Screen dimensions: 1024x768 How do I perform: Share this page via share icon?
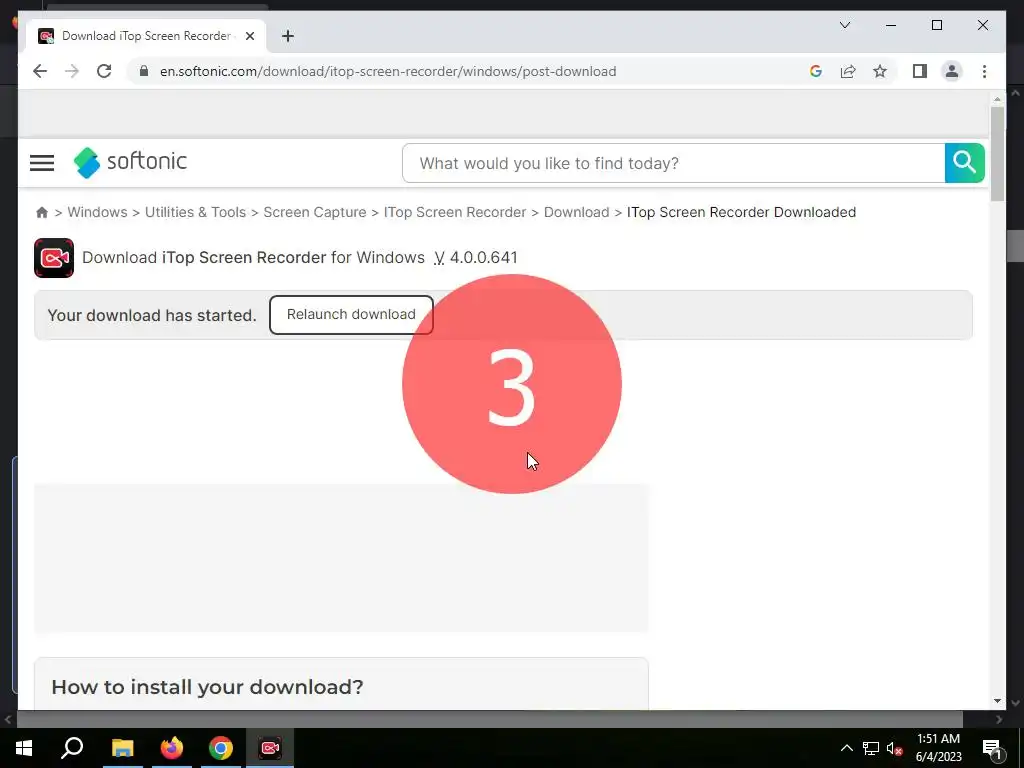pos(848,71)
